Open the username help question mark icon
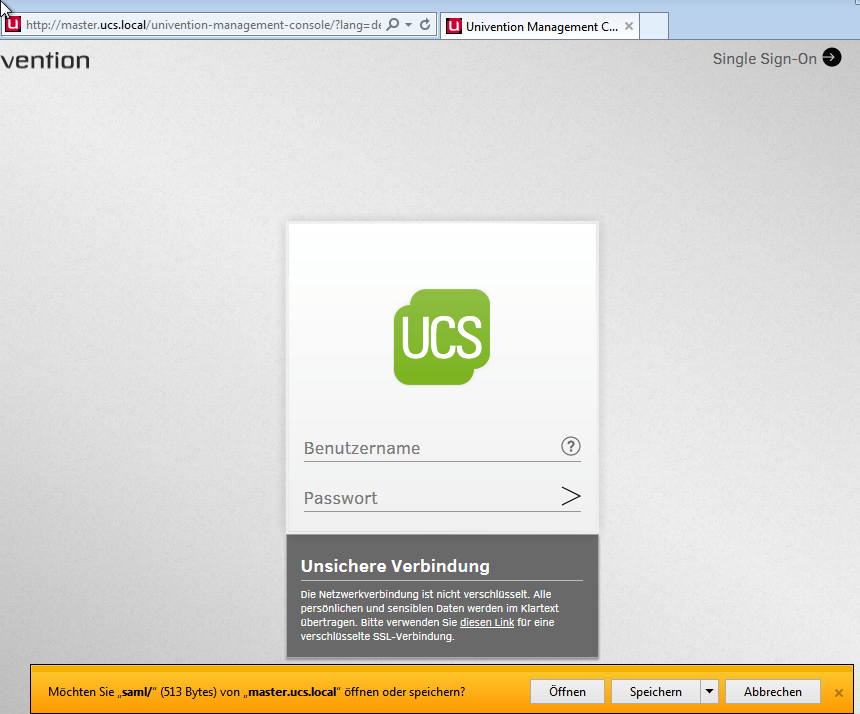The width and height of the screenshot is (860, 714). pyautogui.click(x=571, y=447)
